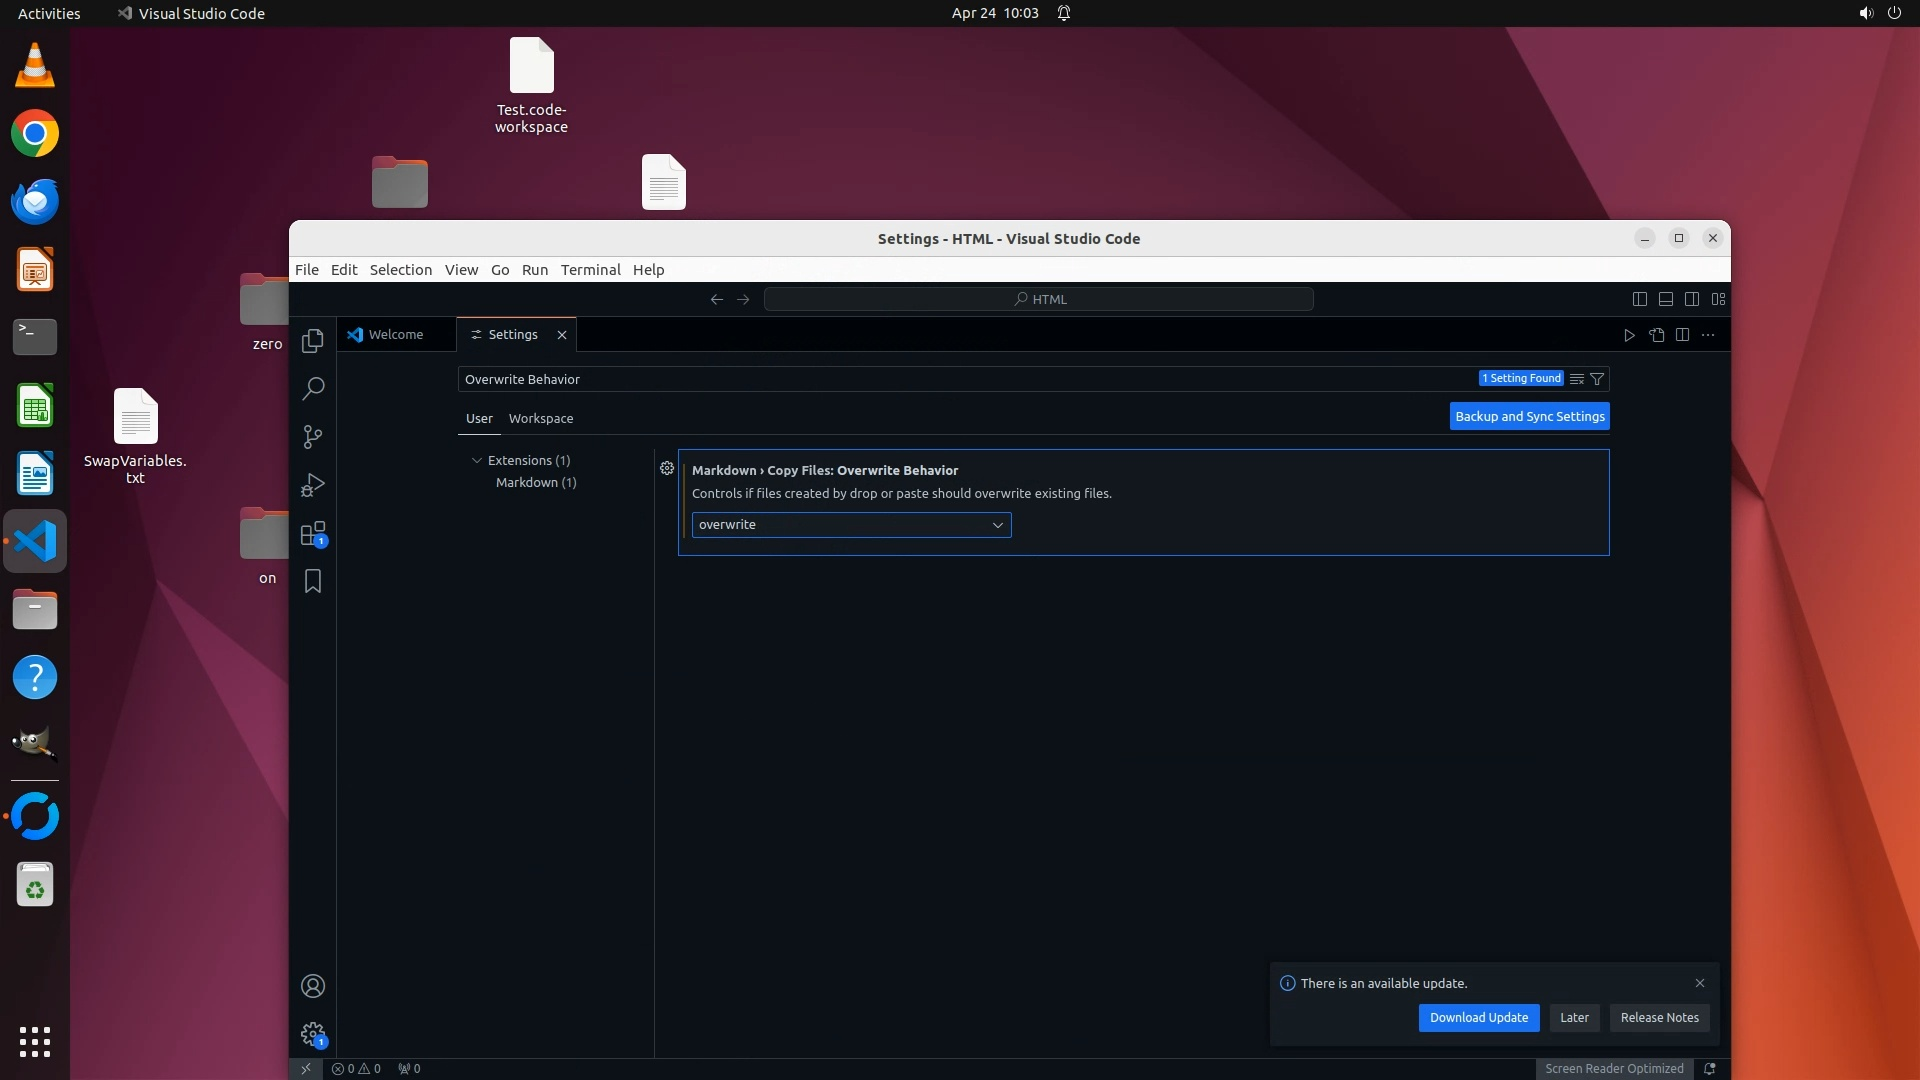
Task: Toggle the secondary side bar layout icon
Action: [1692, 299]
